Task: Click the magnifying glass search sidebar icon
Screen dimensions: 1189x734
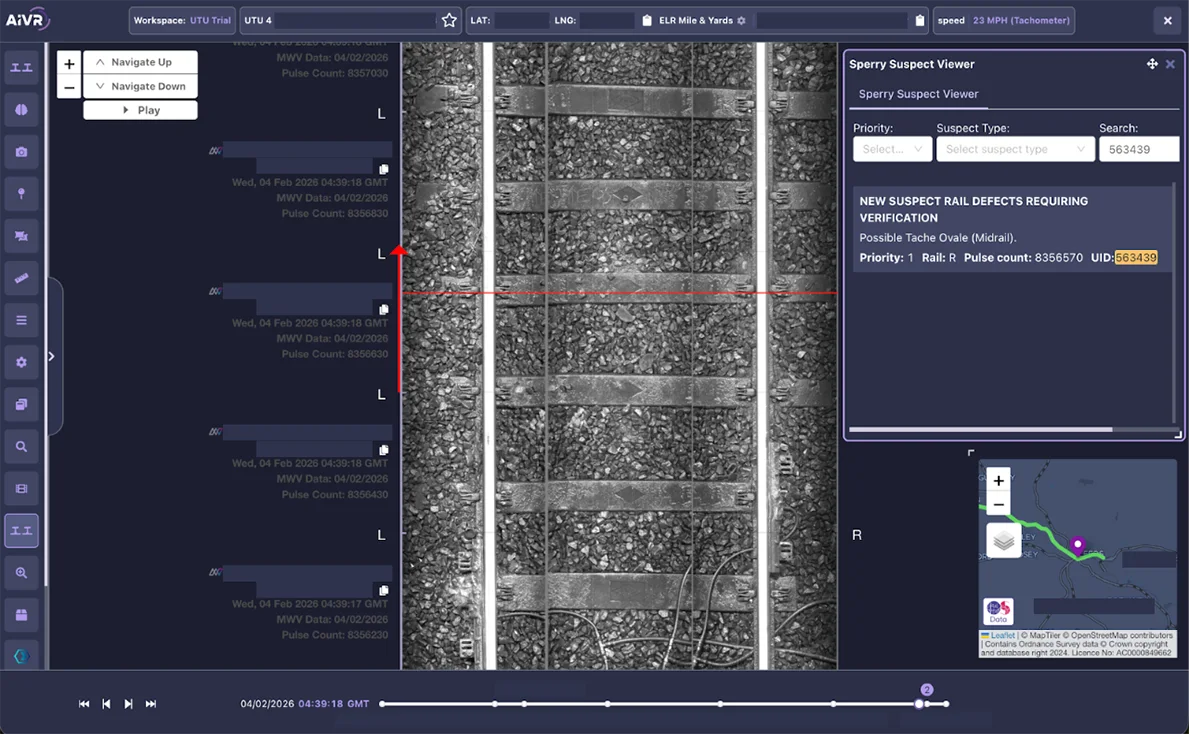Action: 21,447
